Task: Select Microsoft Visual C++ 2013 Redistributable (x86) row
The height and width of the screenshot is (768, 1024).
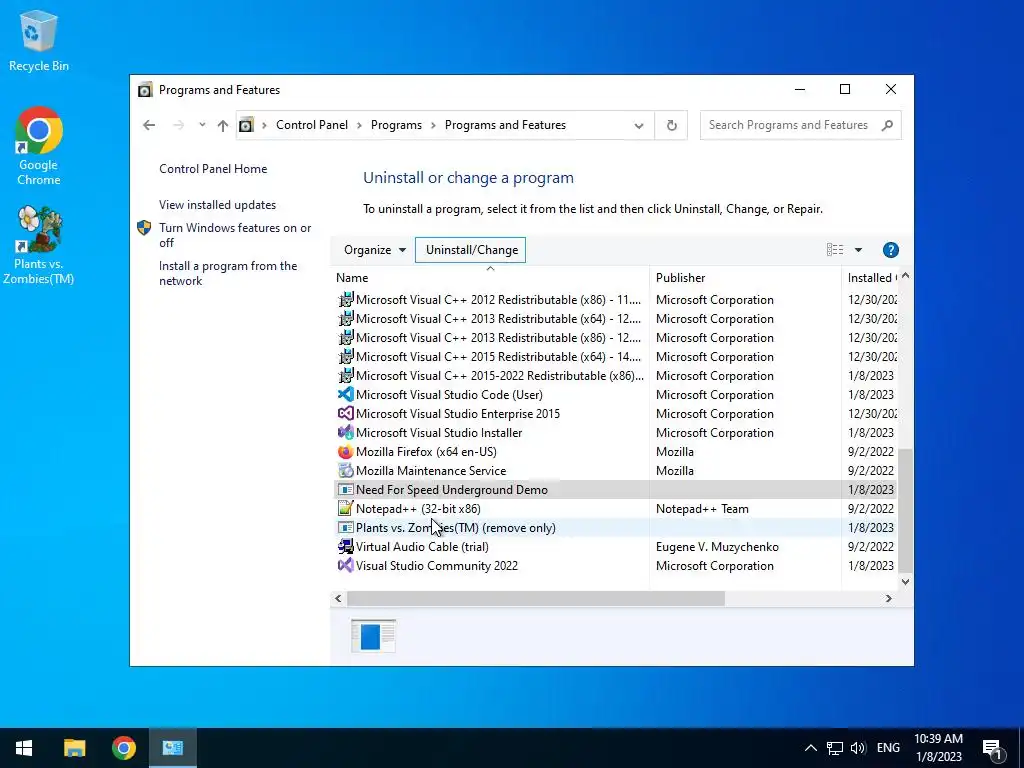Action: click(615, 338)
